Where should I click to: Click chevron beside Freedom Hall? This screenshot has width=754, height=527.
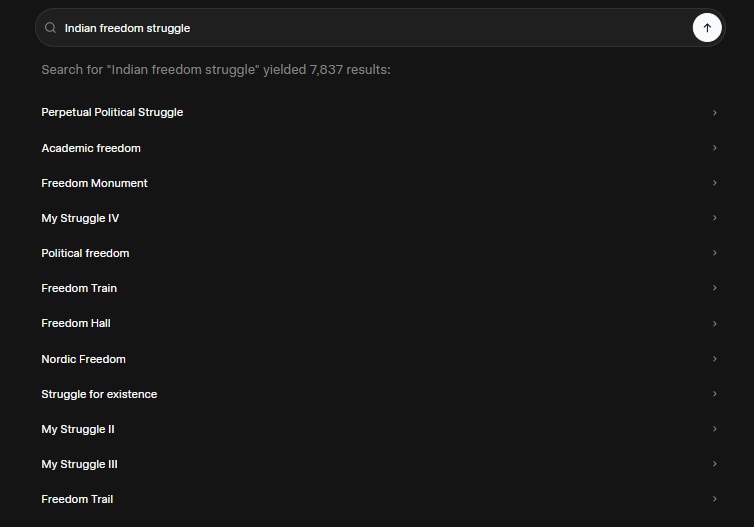(714, 323)
